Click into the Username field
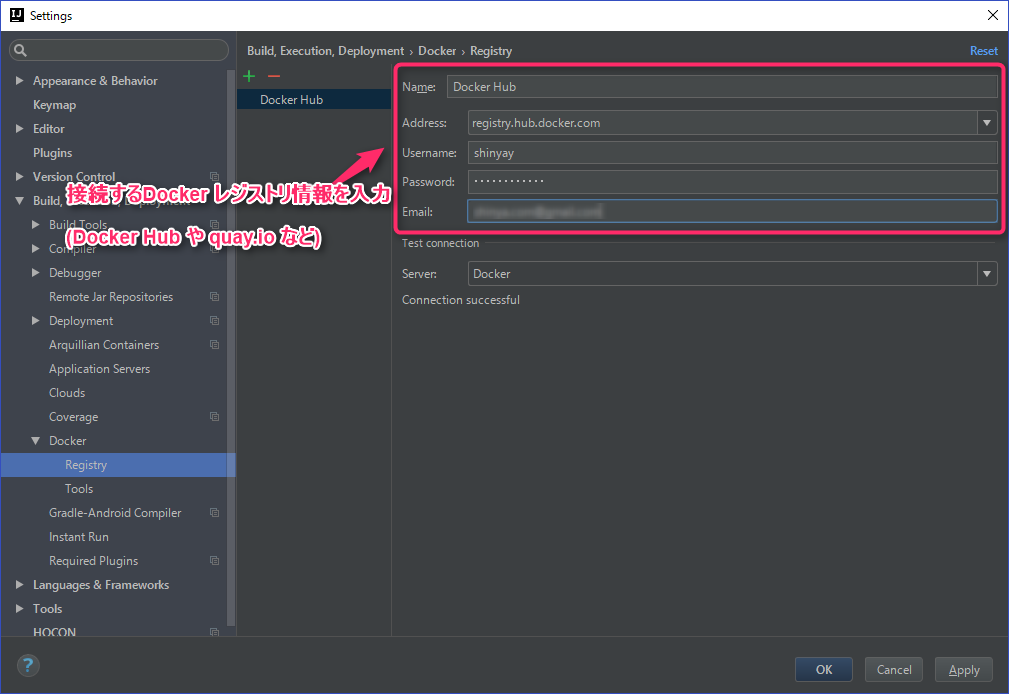 tap(732, 153)
